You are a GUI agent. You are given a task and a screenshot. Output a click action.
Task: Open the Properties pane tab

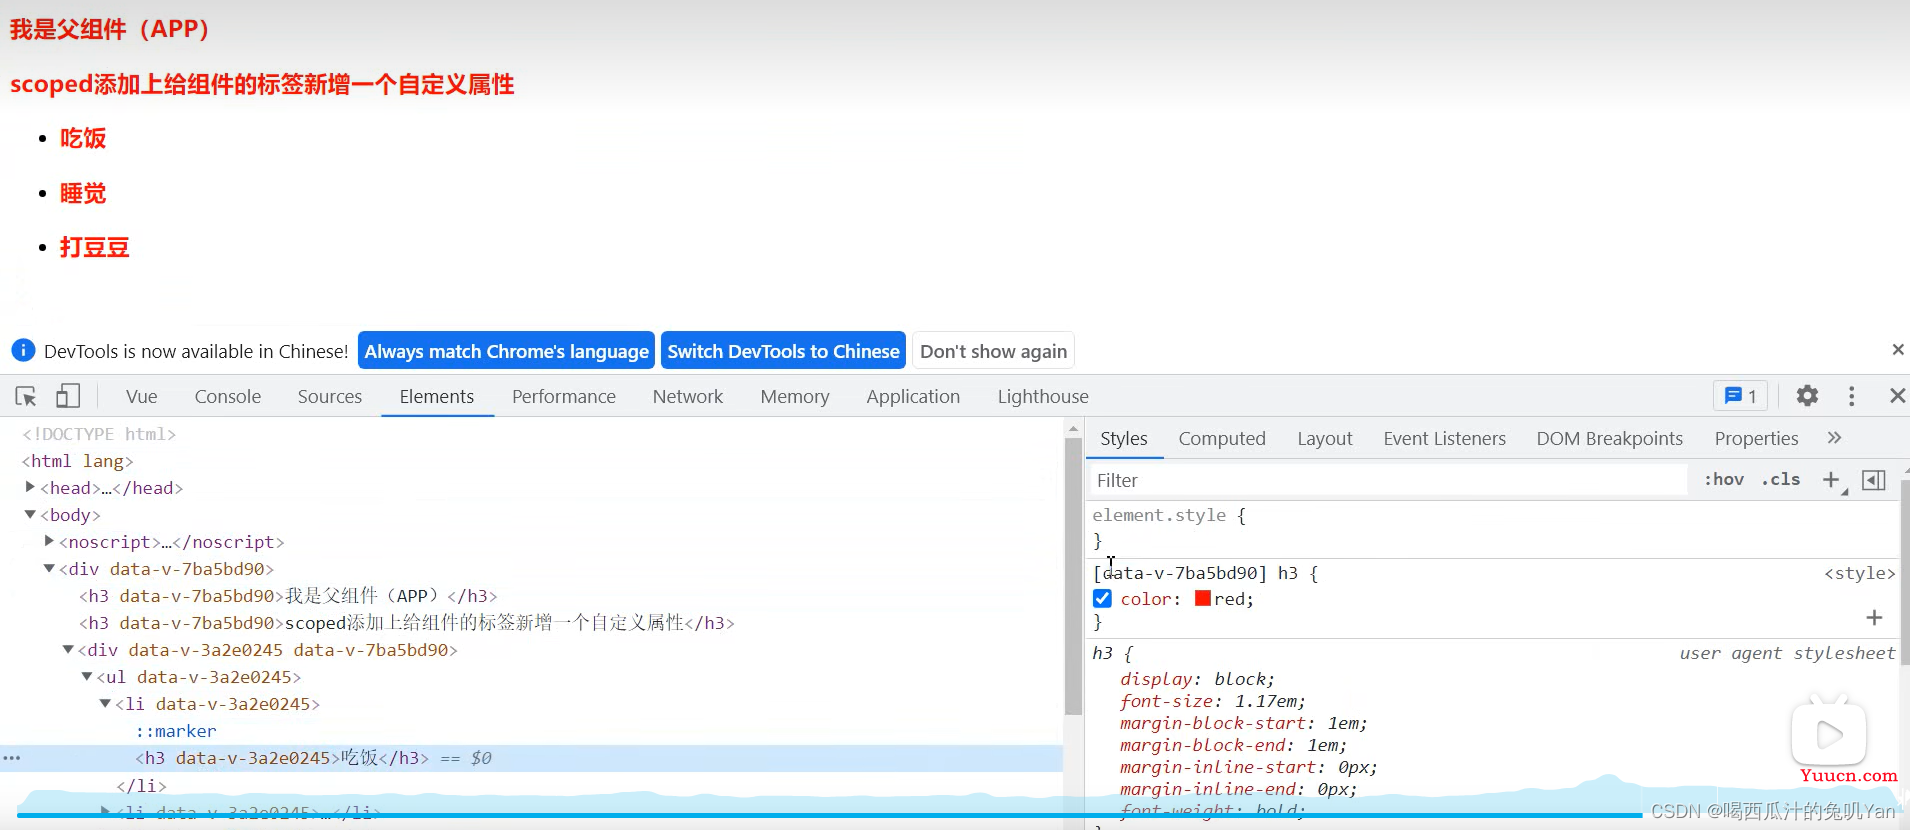(x=1757, y=438)
